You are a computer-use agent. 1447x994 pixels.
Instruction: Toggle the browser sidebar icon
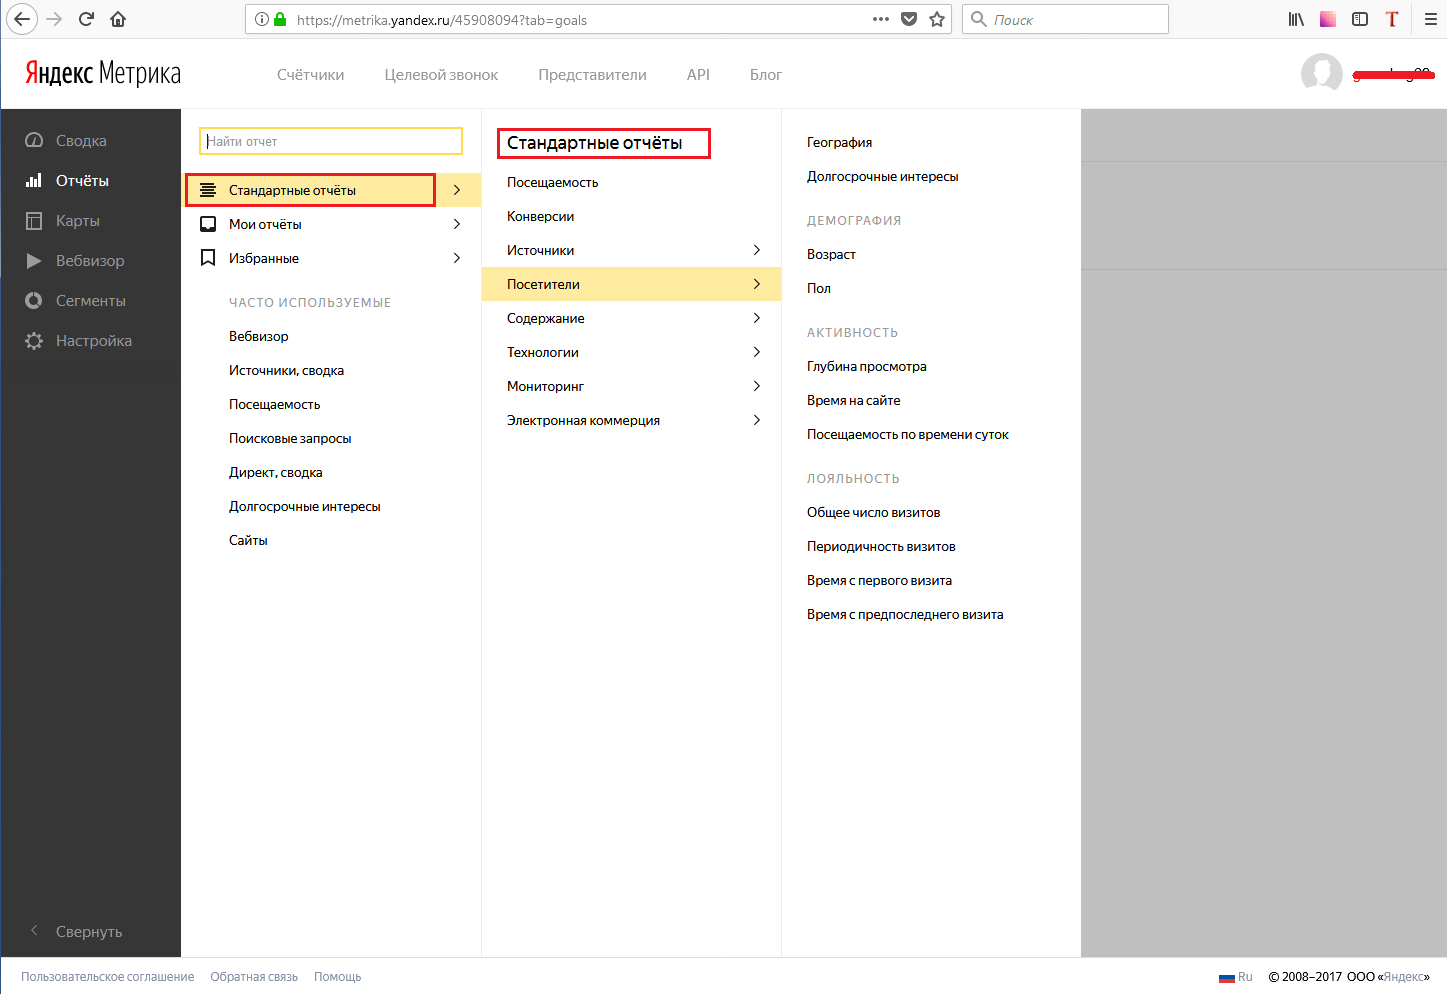point(1360,19)
